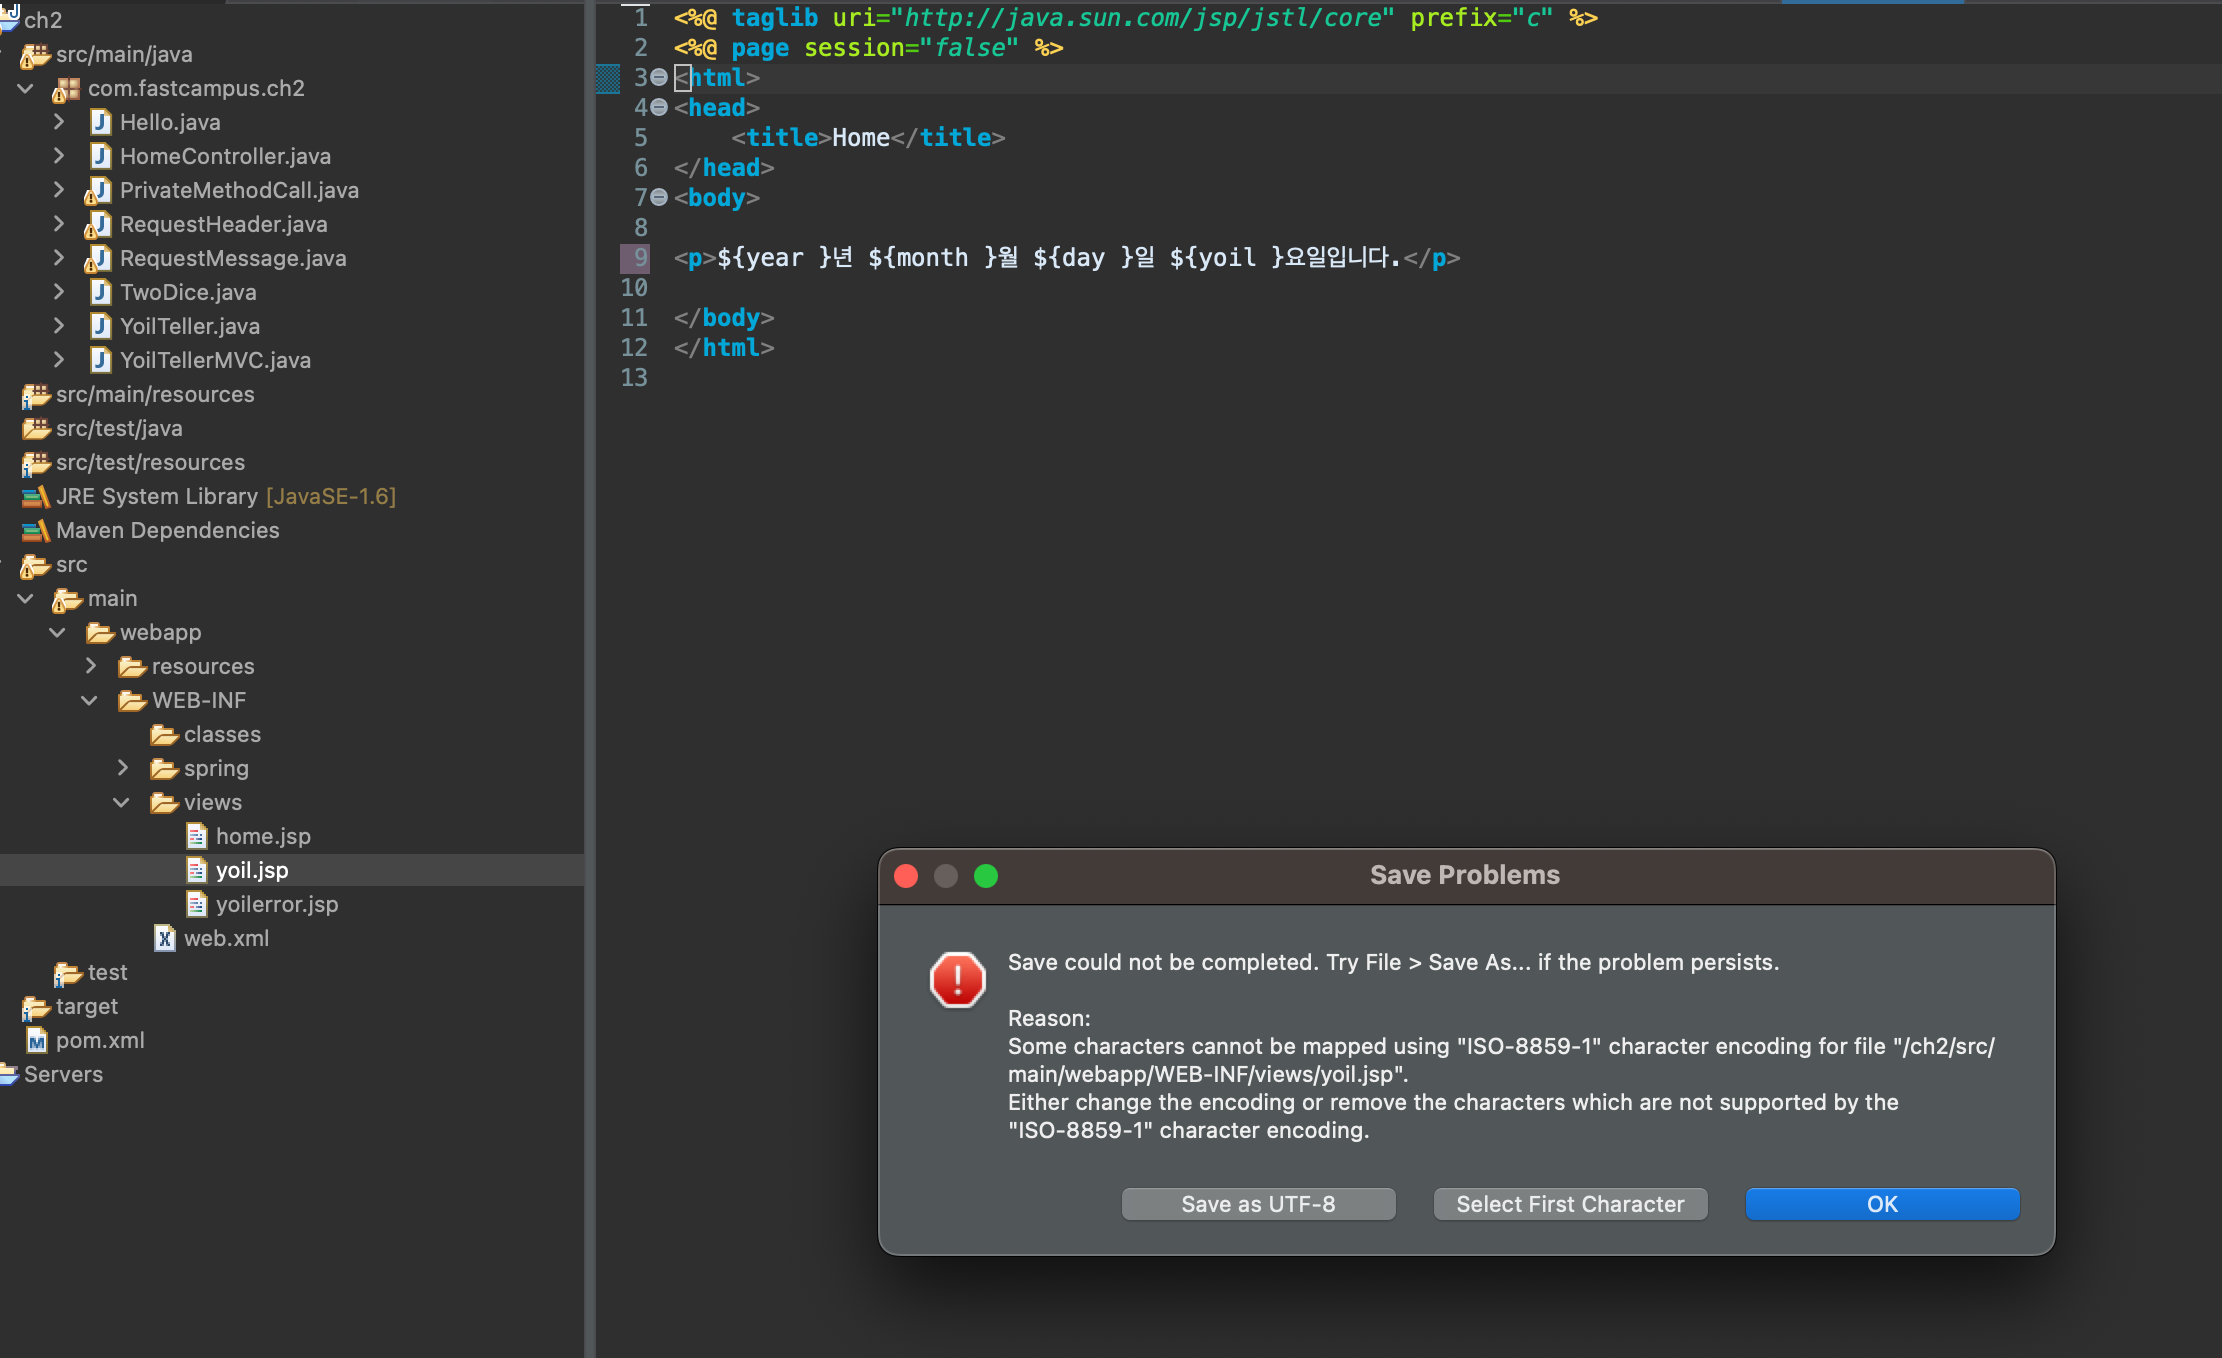
Task: Click the JRE System Library icon
Action: coord(36,497)
